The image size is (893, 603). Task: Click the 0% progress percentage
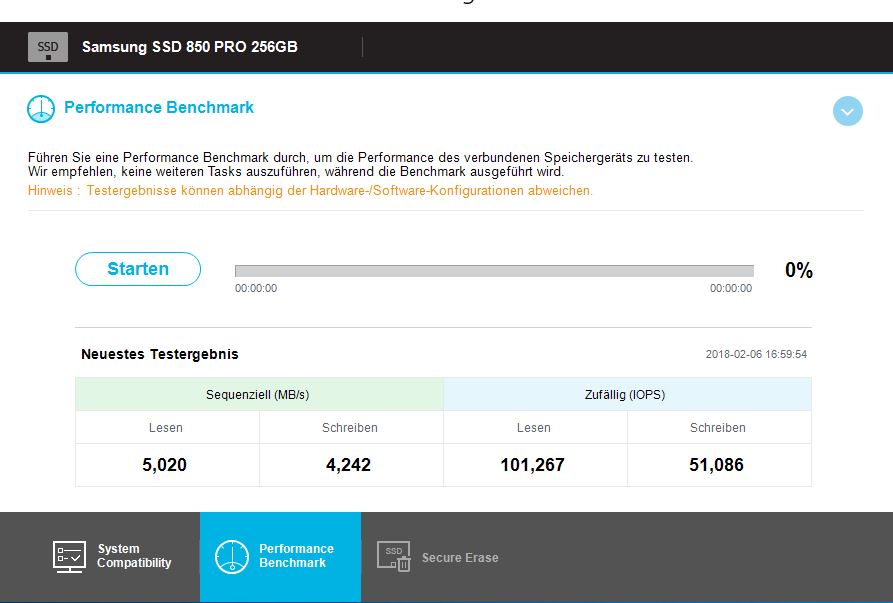pyautogui.click(x=799, y=270)
